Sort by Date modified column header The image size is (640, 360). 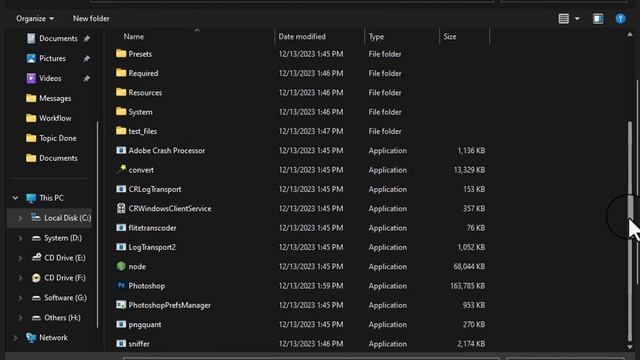[x=302, y=37]
